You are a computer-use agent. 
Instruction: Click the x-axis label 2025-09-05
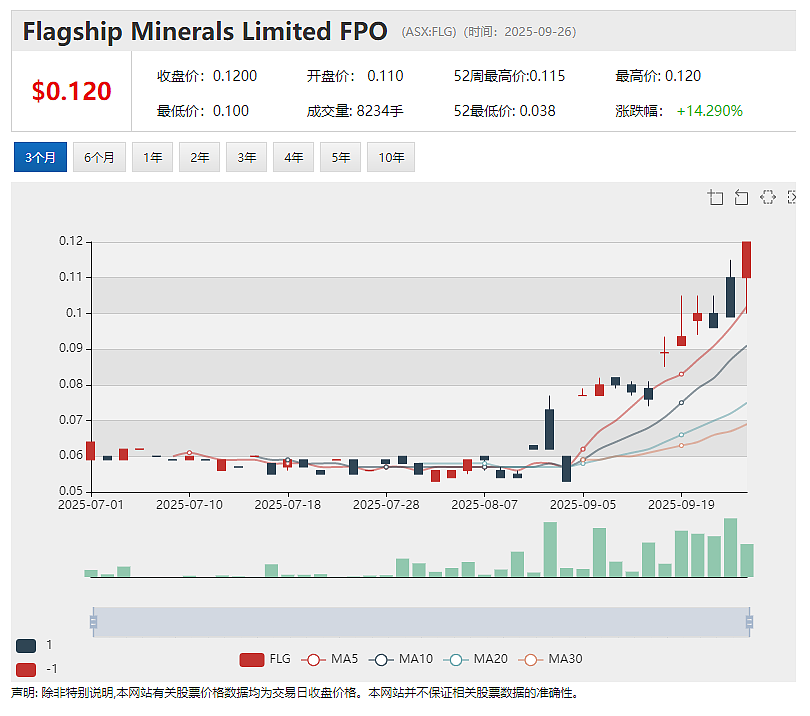pos(583,505)
